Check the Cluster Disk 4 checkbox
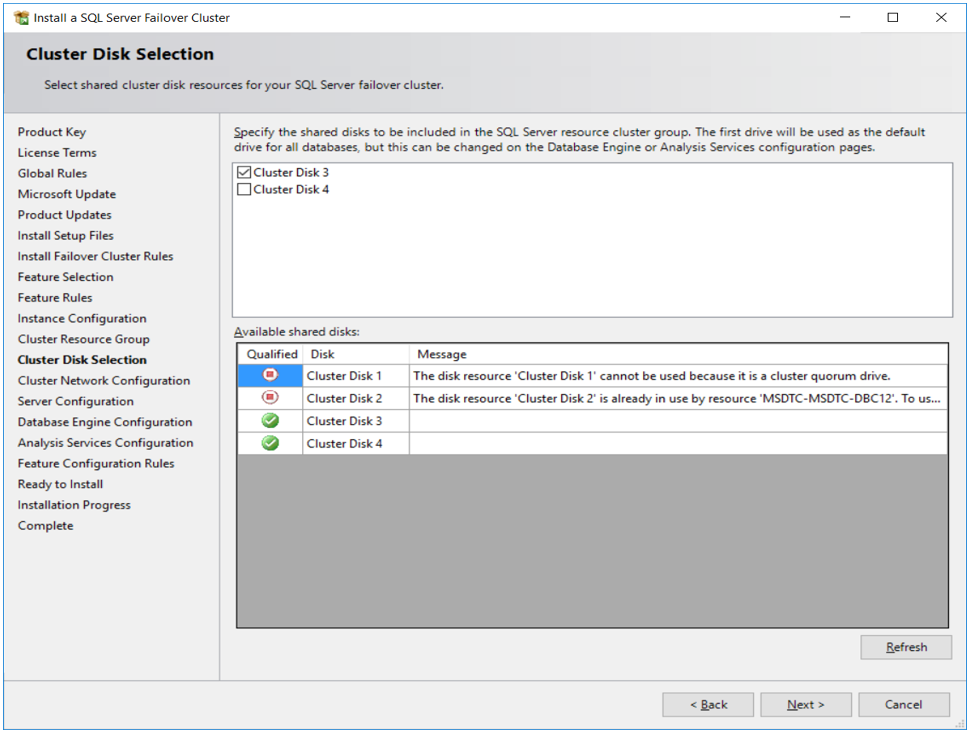This screenshot has width=971, height=733. click(x=244, y=189)
